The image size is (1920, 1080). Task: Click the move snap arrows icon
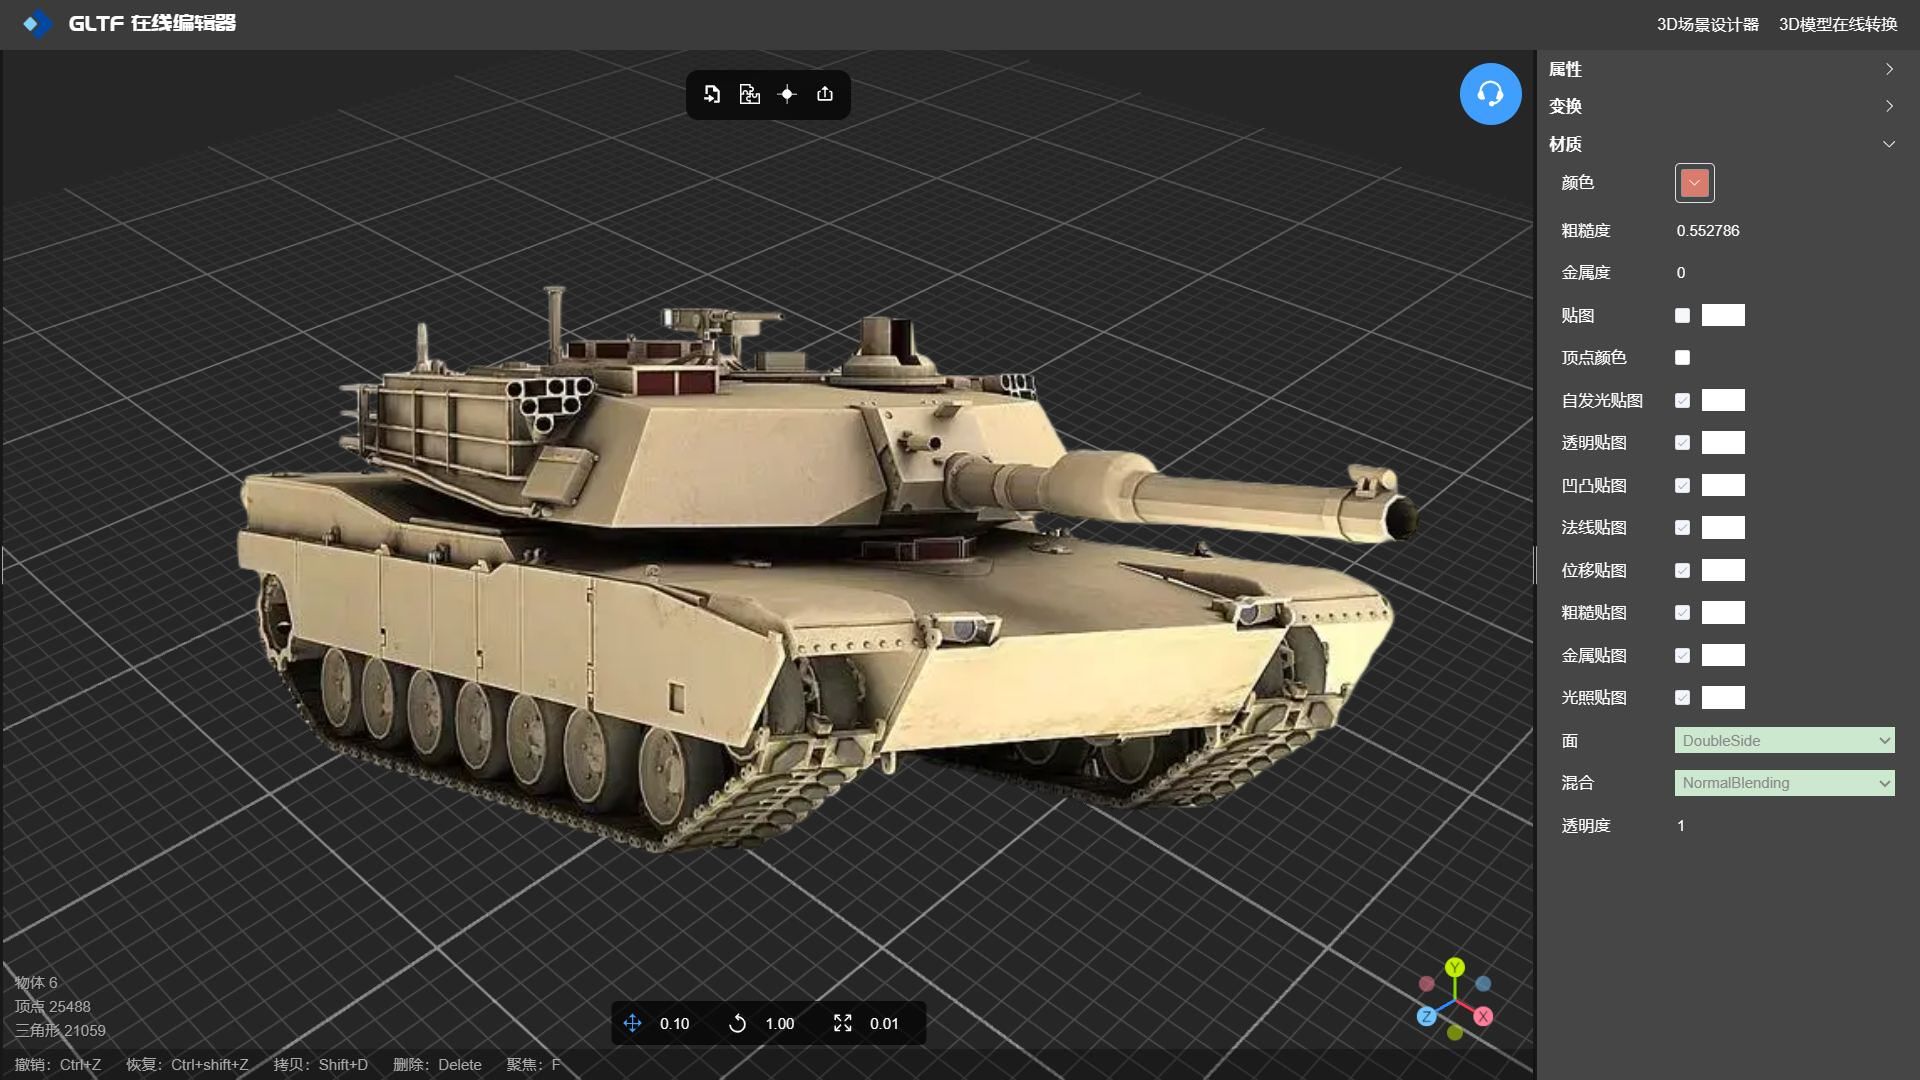(x=632, y=1023)
